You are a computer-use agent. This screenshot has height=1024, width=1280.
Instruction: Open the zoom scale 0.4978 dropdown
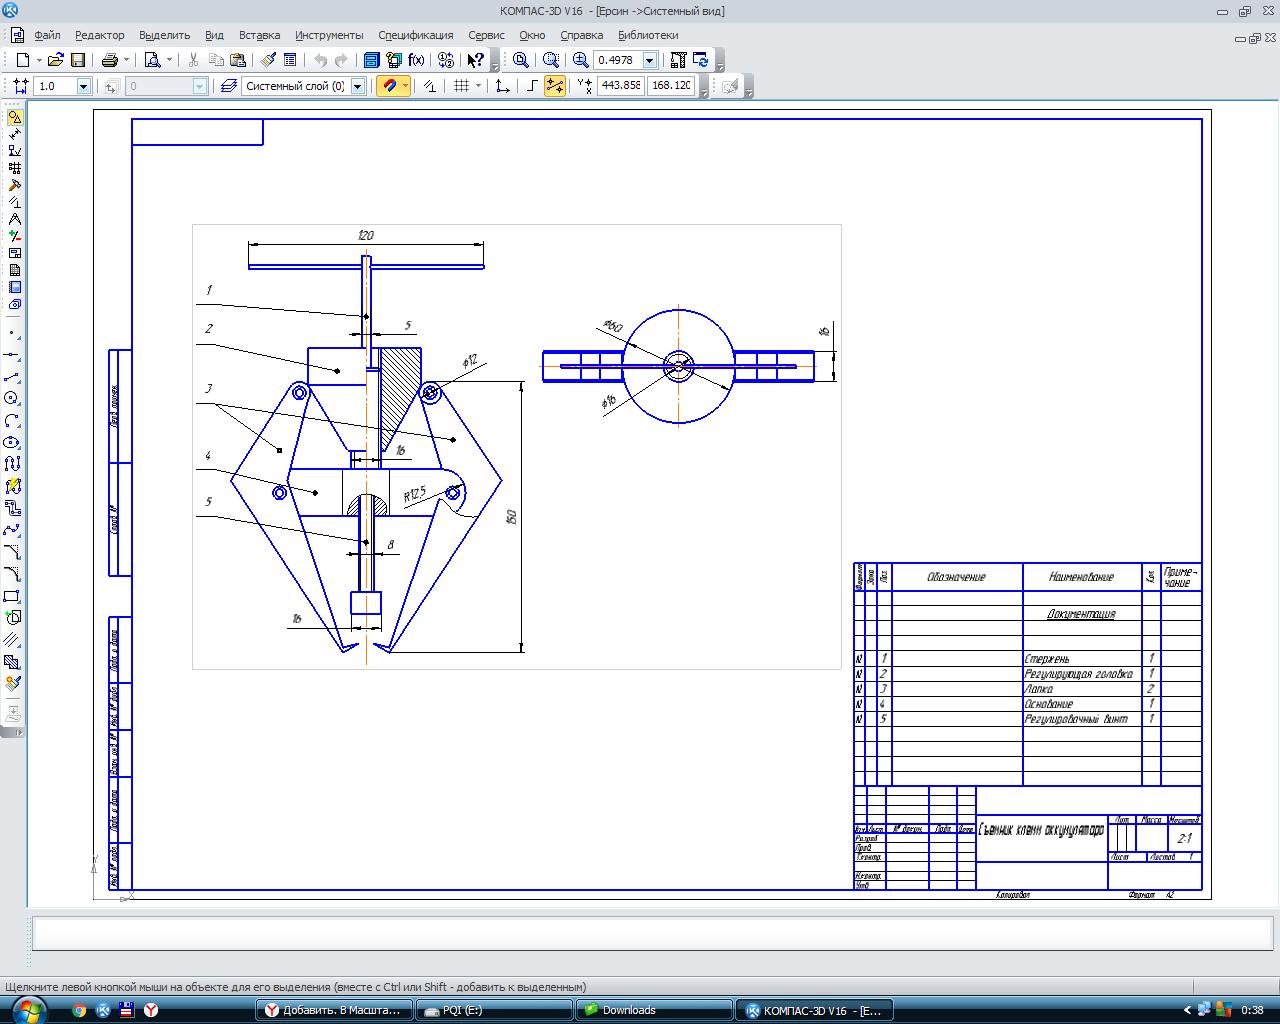649,60
